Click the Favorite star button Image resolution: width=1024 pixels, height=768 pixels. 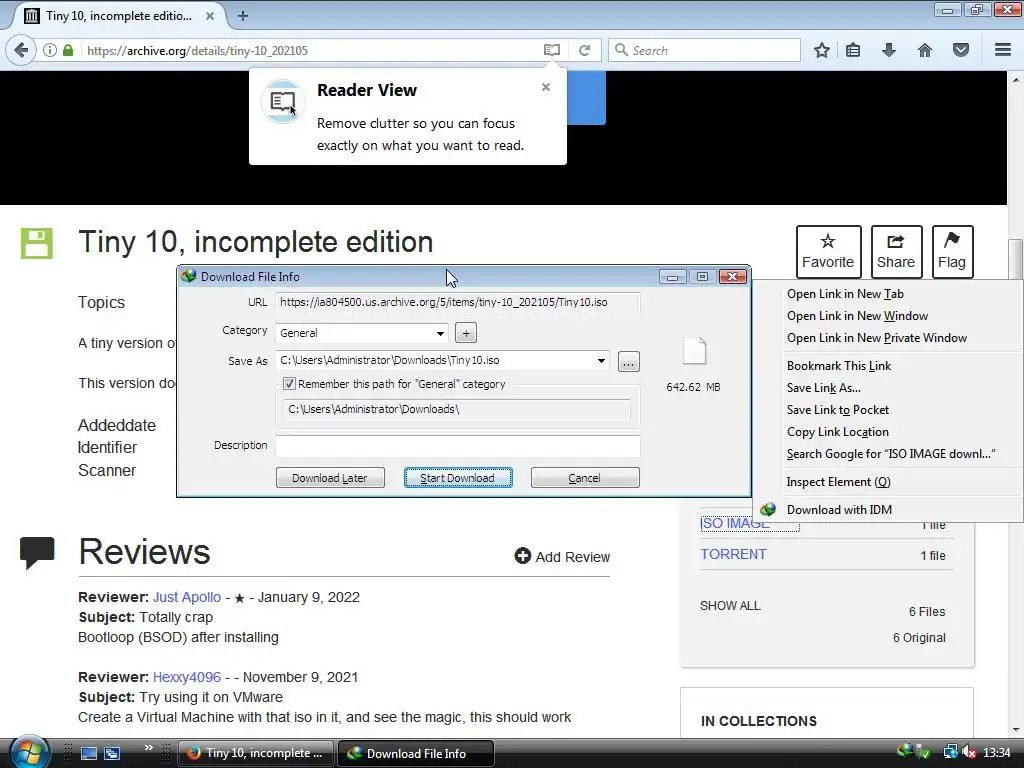(828, 251)
